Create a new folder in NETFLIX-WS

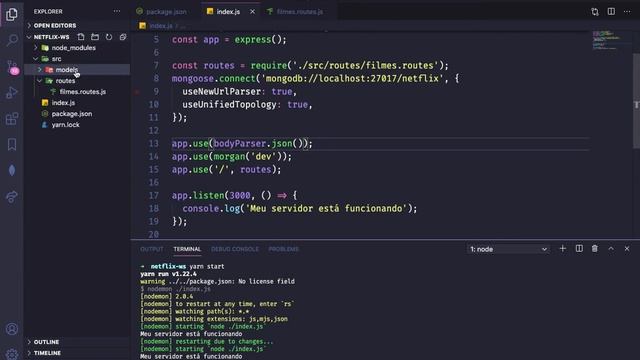click(95, 37)
